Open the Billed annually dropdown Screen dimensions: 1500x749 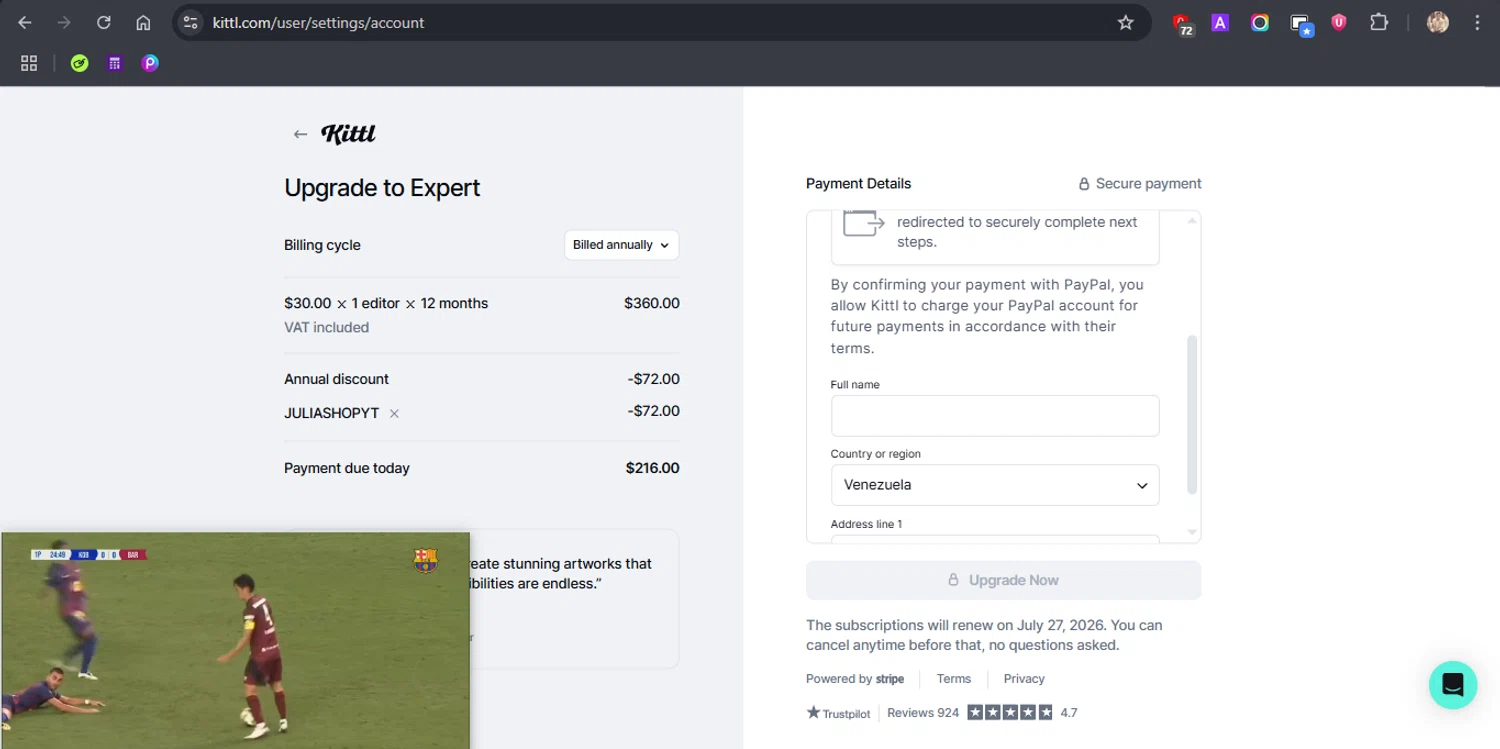pos(621,245)
